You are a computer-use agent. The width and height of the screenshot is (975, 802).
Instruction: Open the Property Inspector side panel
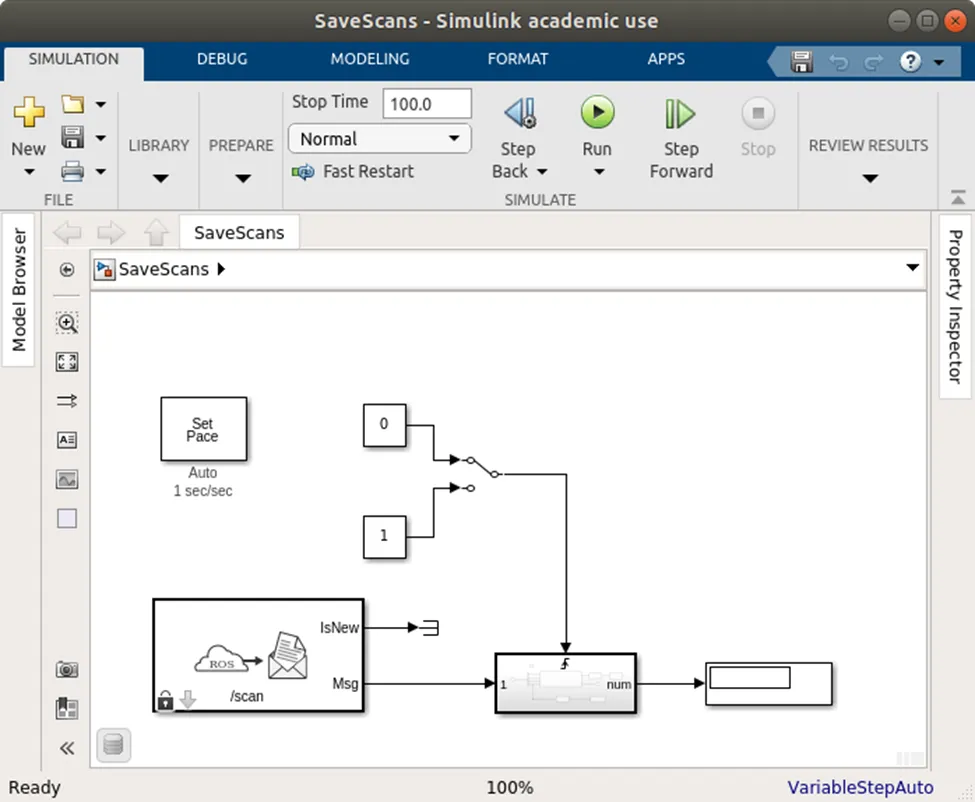(955, 307)
